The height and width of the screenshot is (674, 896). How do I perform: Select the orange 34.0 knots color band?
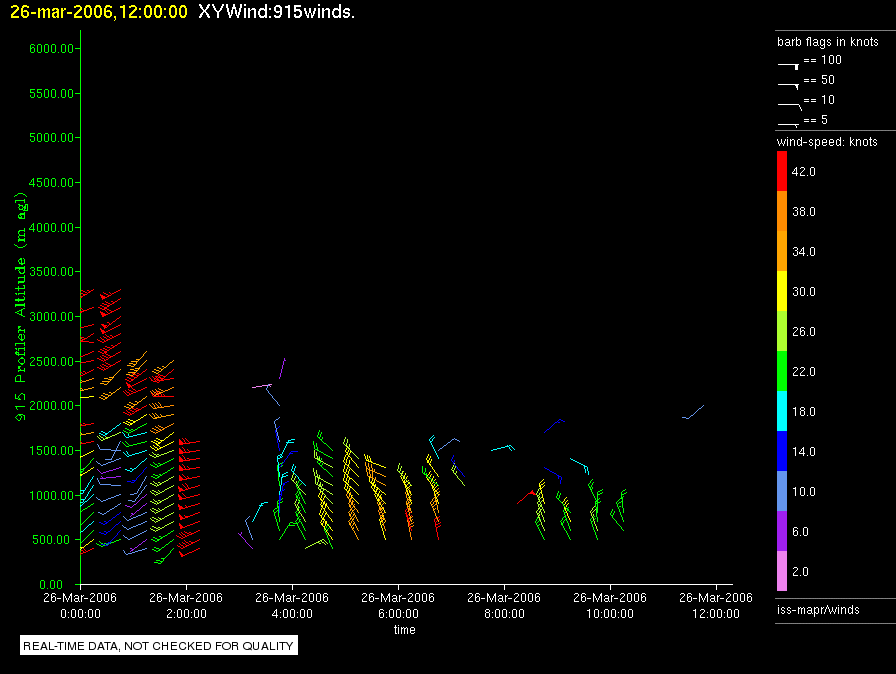click(x=782, y=251)
